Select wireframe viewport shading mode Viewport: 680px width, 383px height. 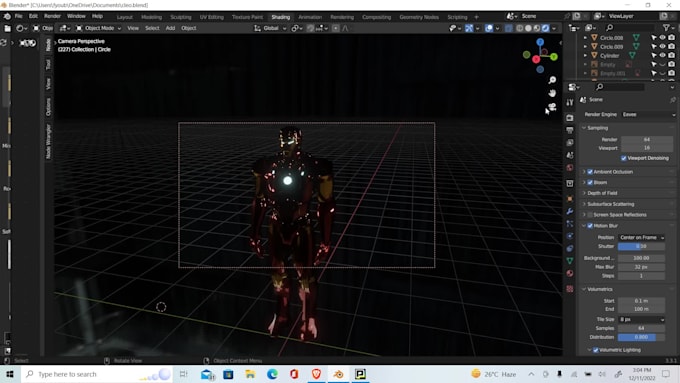(x=520, y=28)
